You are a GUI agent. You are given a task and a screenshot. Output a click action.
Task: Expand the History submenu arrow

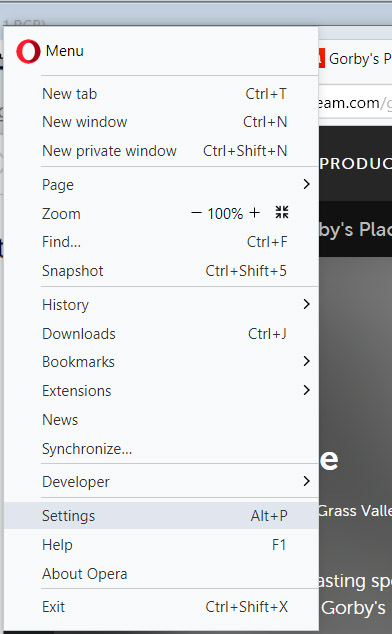[x=307, y=304]
